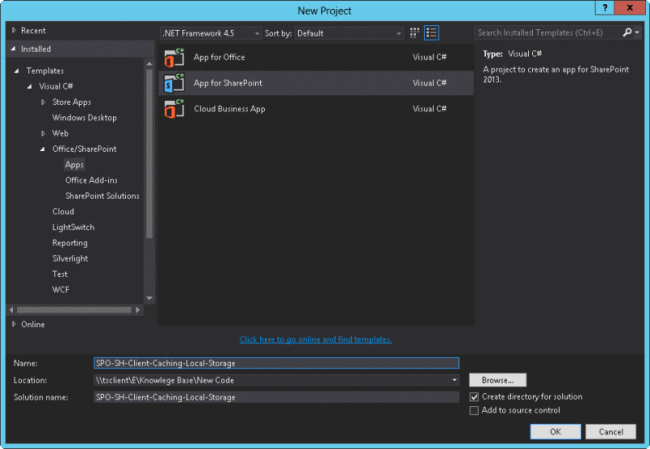The height and width of the screenshot is (449, 650).
Task: Select the Reporting tree item
Action: (x=70, y=243)
